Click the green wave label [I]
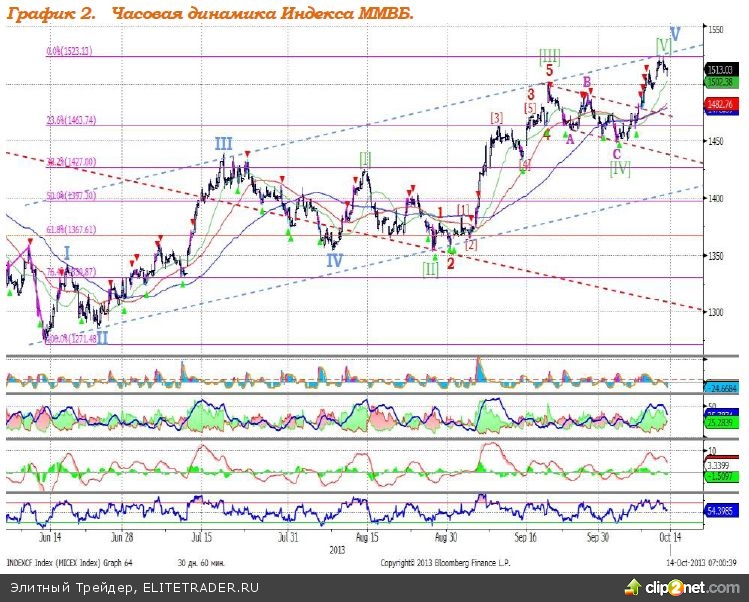This screenshot has height=602, width=749. (365, 159)
